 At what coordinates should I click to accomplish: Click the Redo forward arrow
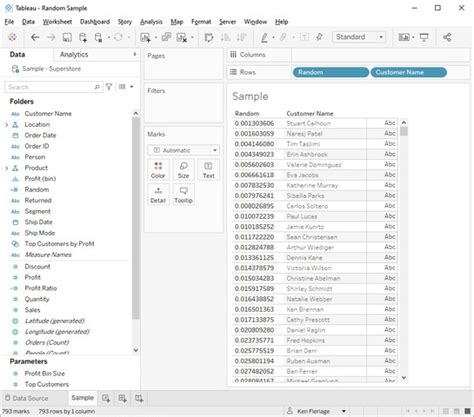click(x=51, y=37)
